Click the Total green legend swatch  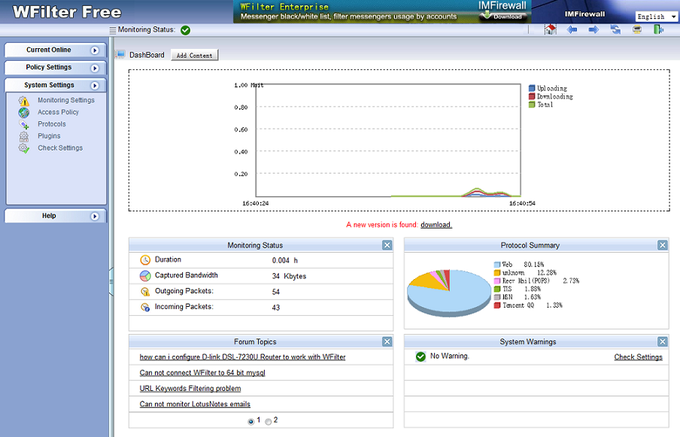tap(532, 104)
